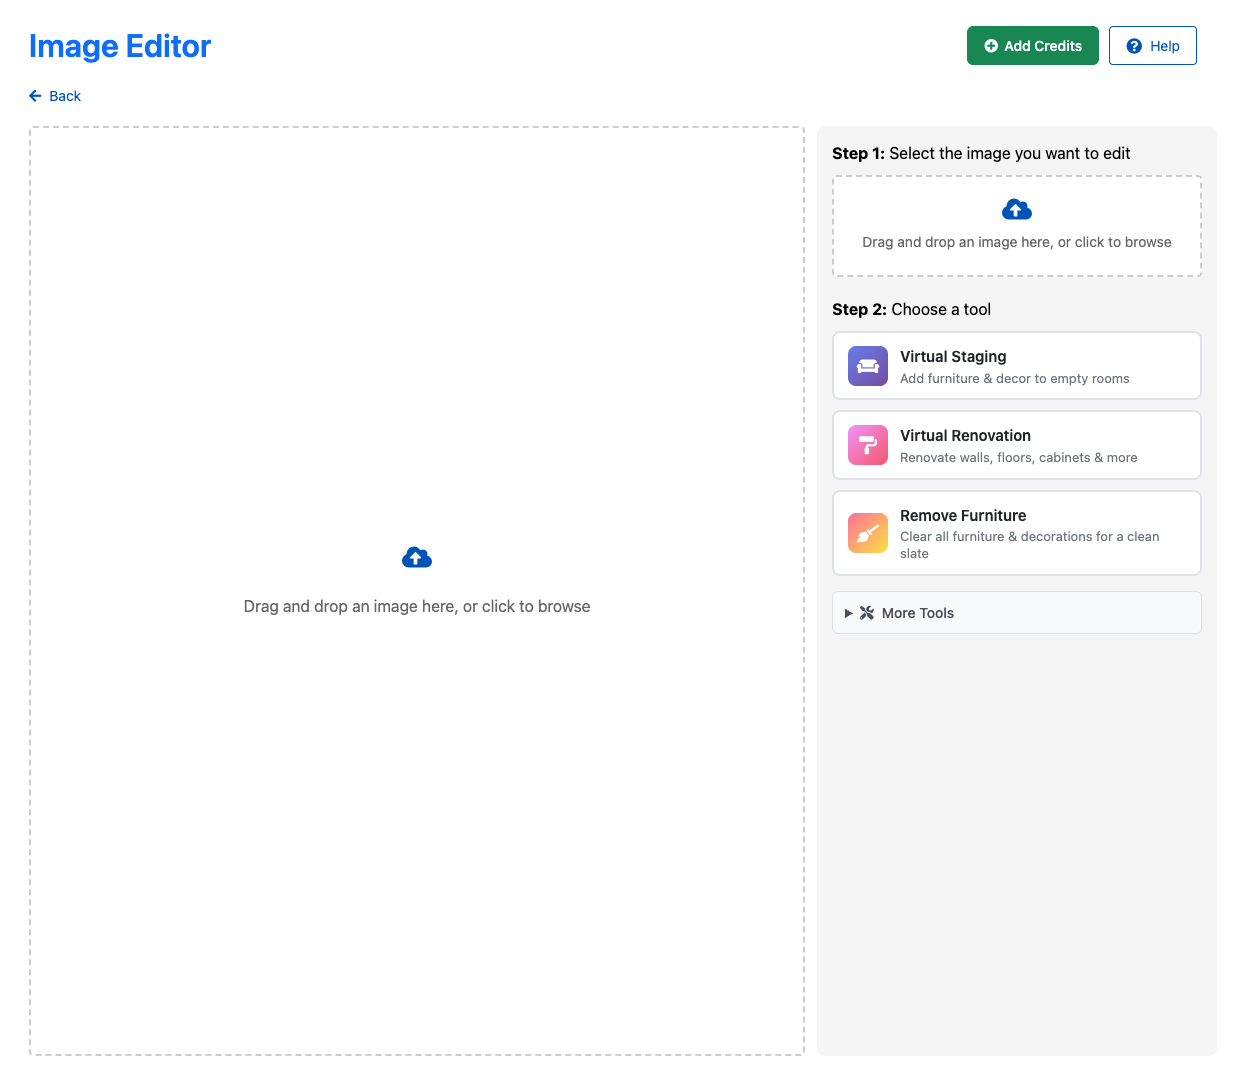
Task: Click the back arrow icon near Image Editor title
Action: 35,95
